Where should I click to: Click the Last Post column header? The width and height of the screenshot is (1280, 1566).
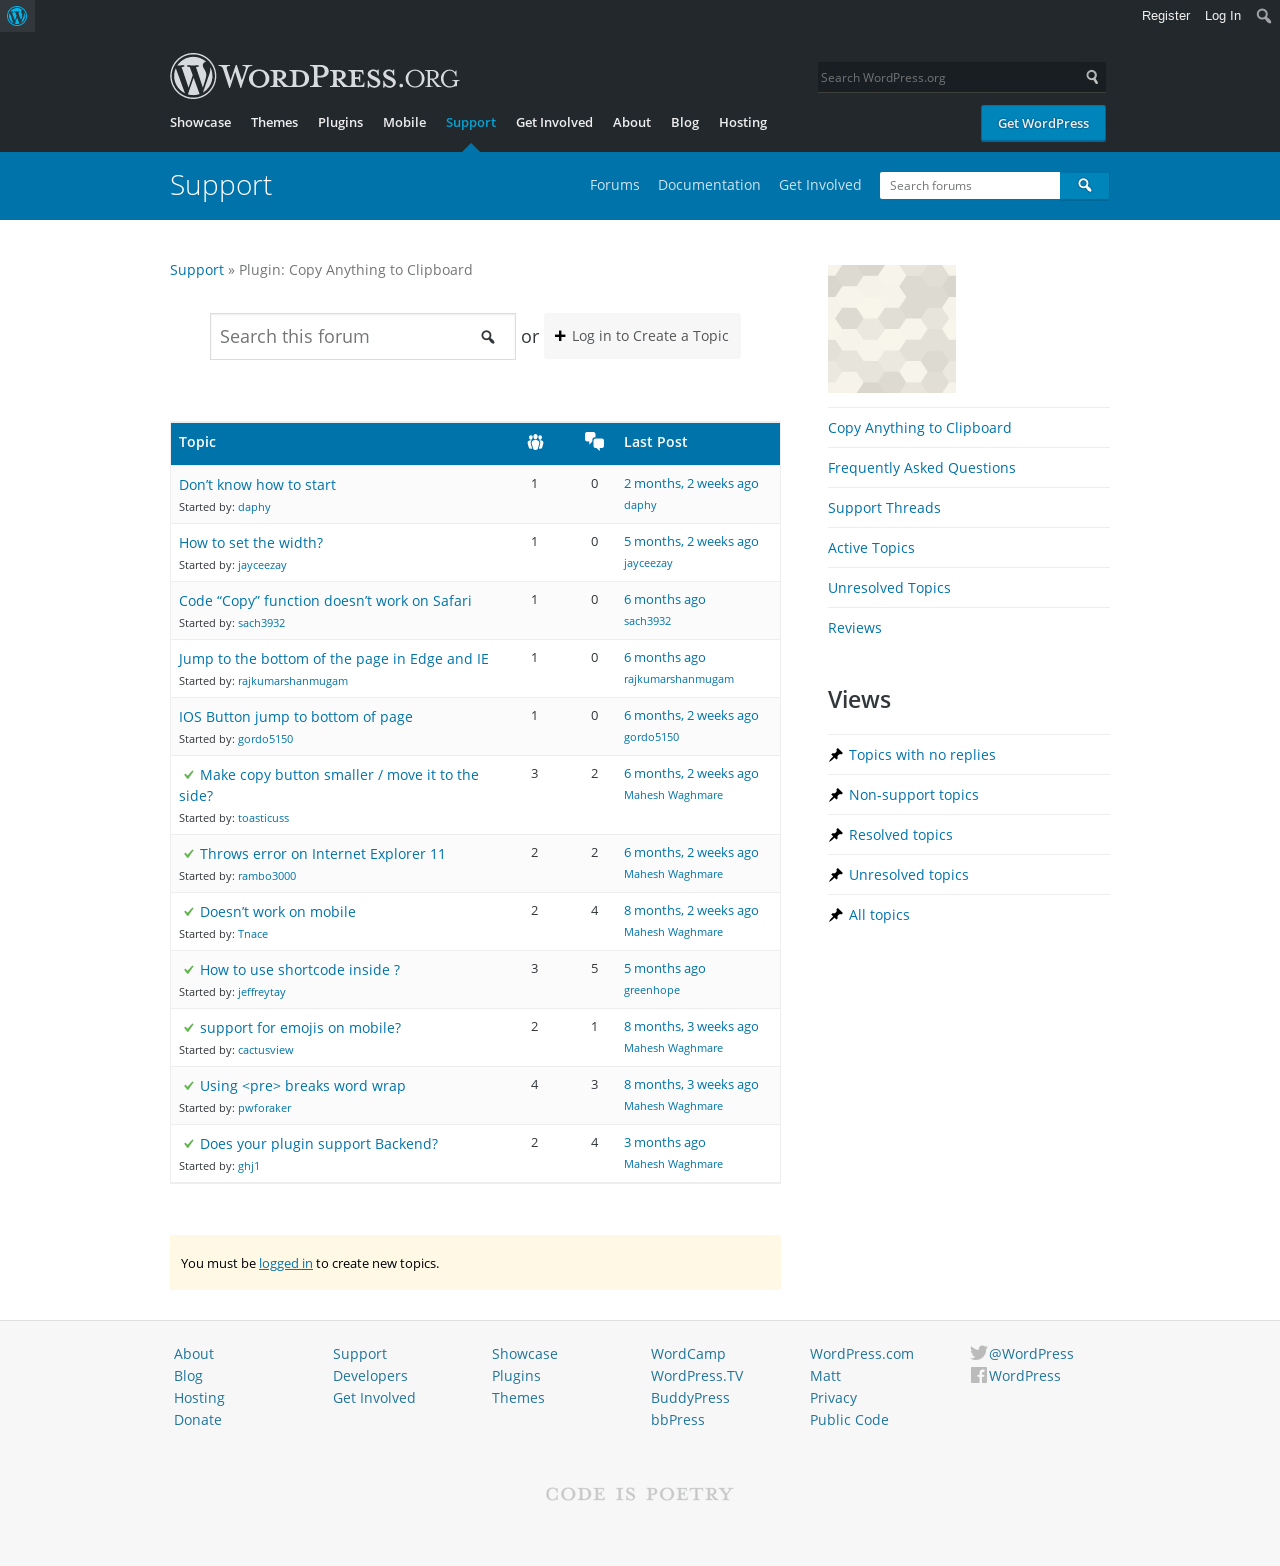coord(656,442)
